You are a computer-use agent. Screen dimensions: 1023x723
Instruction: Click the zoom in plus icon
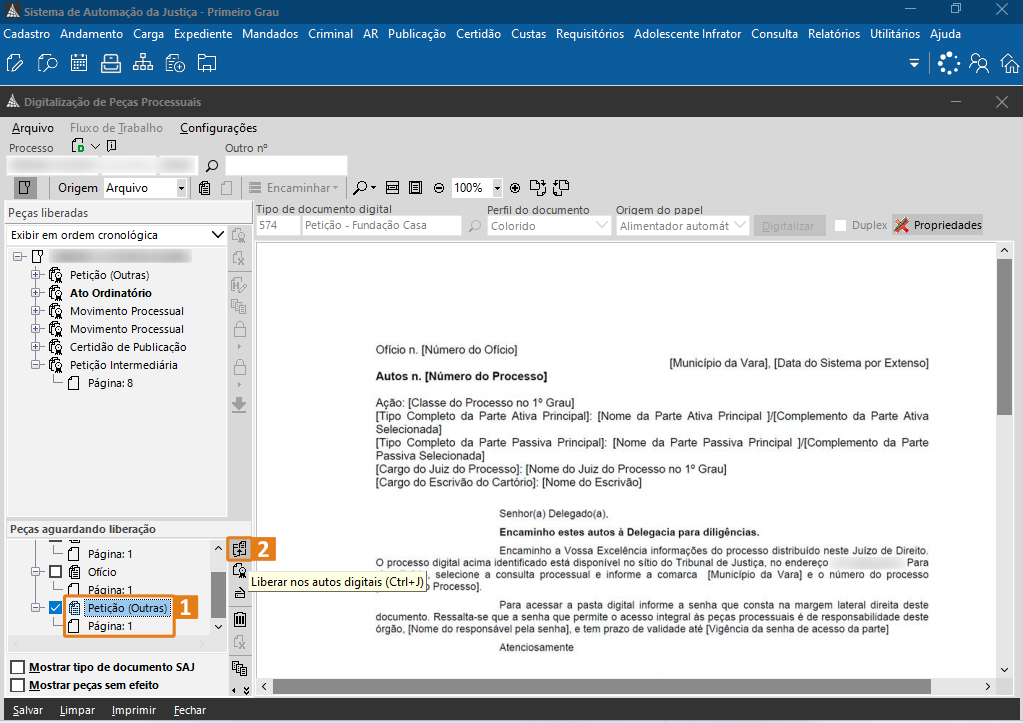(515, 188)
